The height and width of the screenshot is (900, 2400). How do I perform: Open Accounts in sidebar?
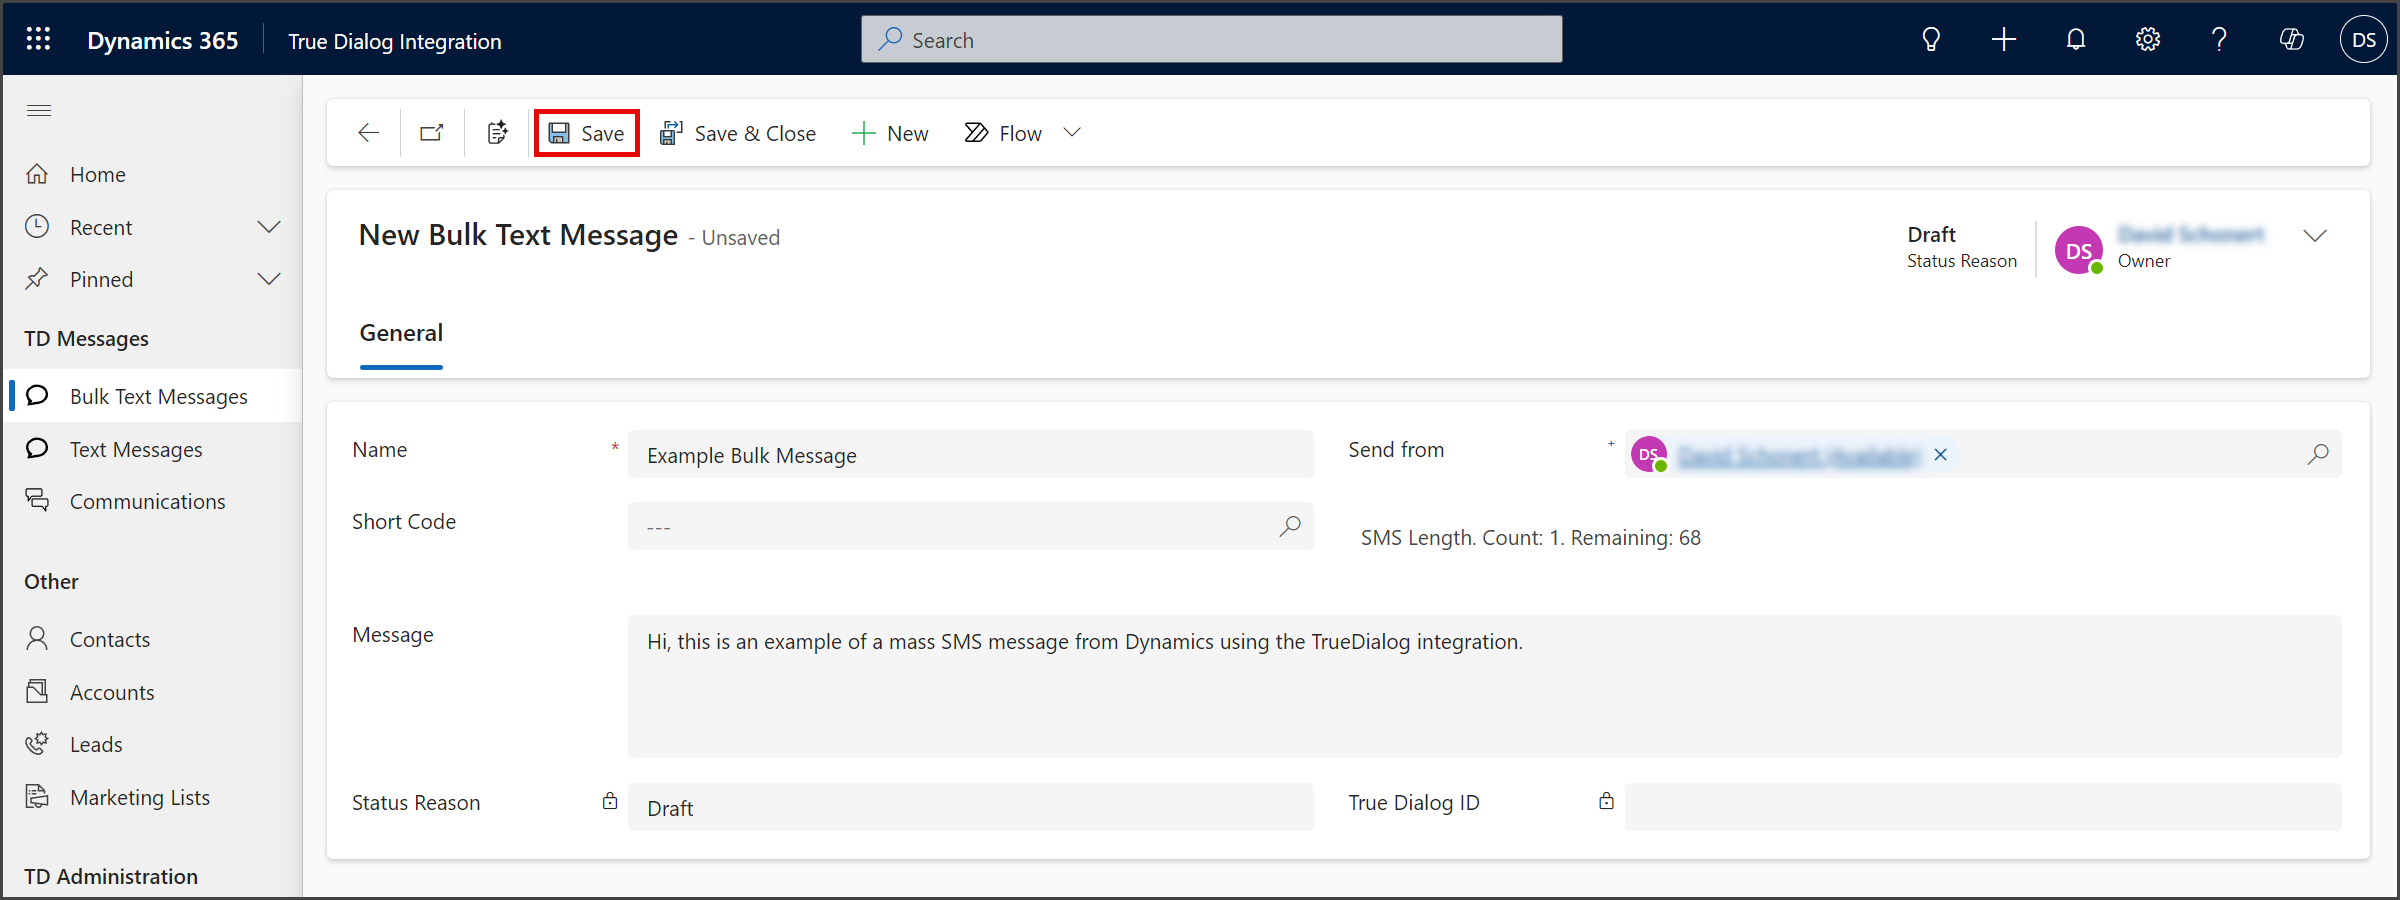click(x=153, y=692)
